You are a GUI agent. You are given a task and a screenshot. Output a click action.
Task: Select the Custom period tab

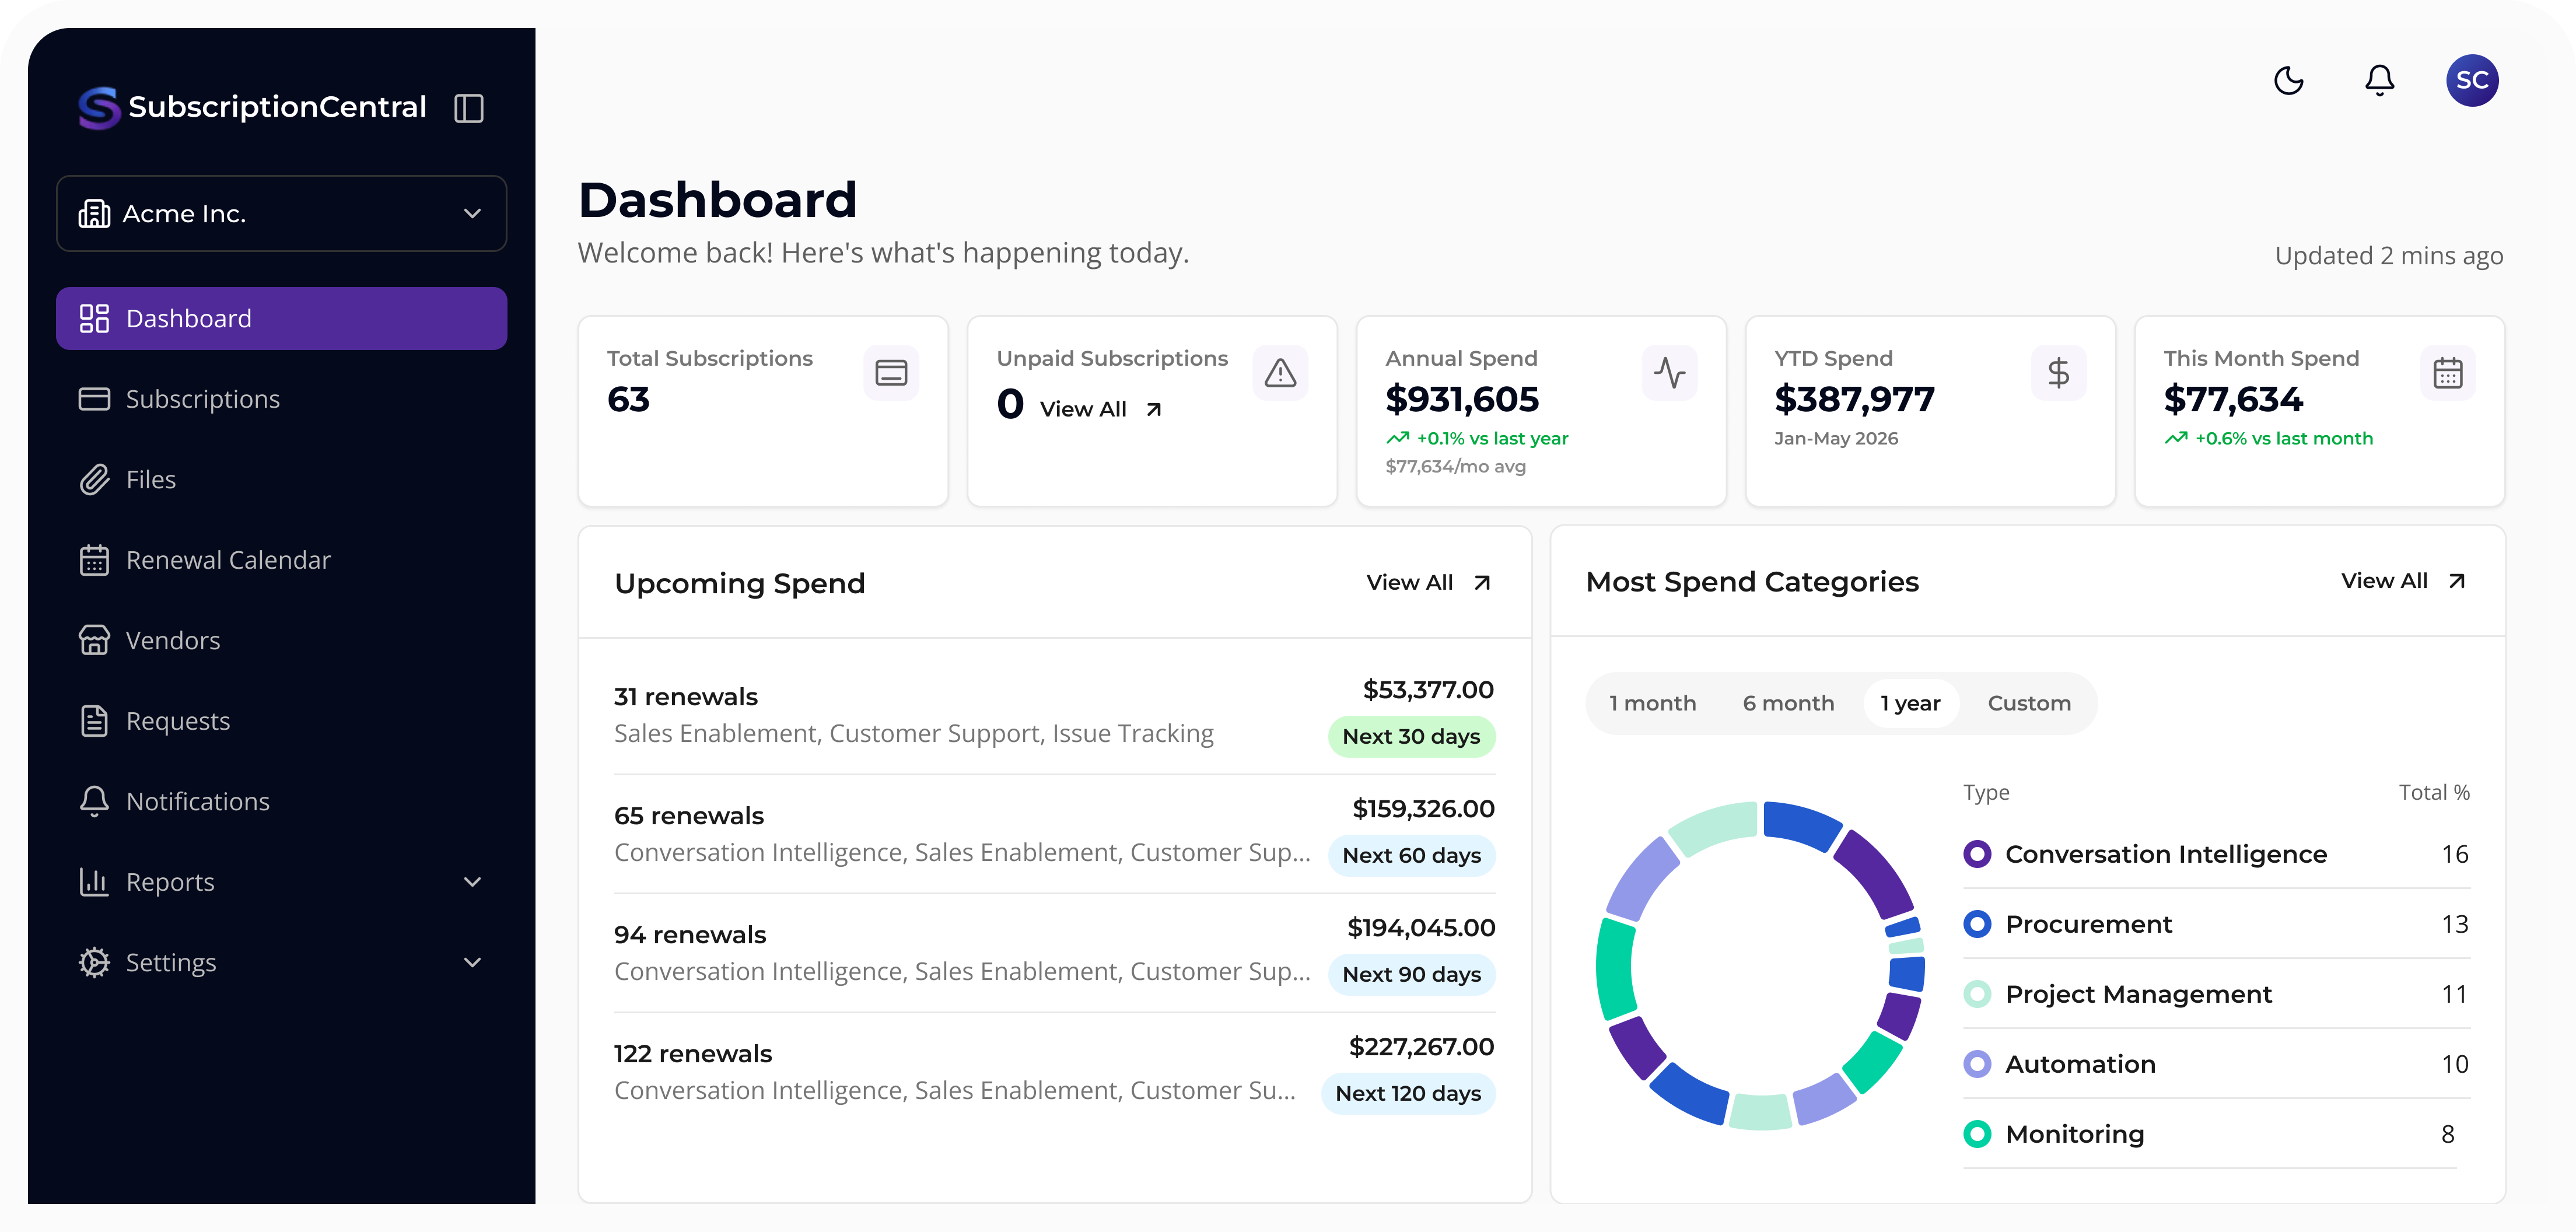tap(2029, 703)
